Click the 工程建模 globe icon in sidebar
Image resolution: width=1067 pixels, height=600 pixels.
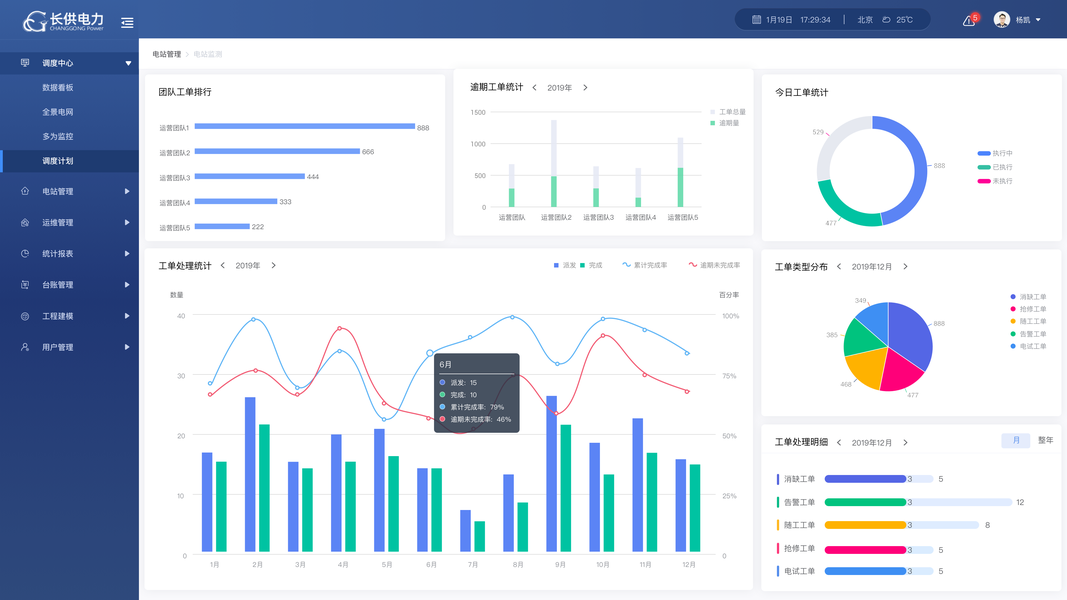click(25, 316)
